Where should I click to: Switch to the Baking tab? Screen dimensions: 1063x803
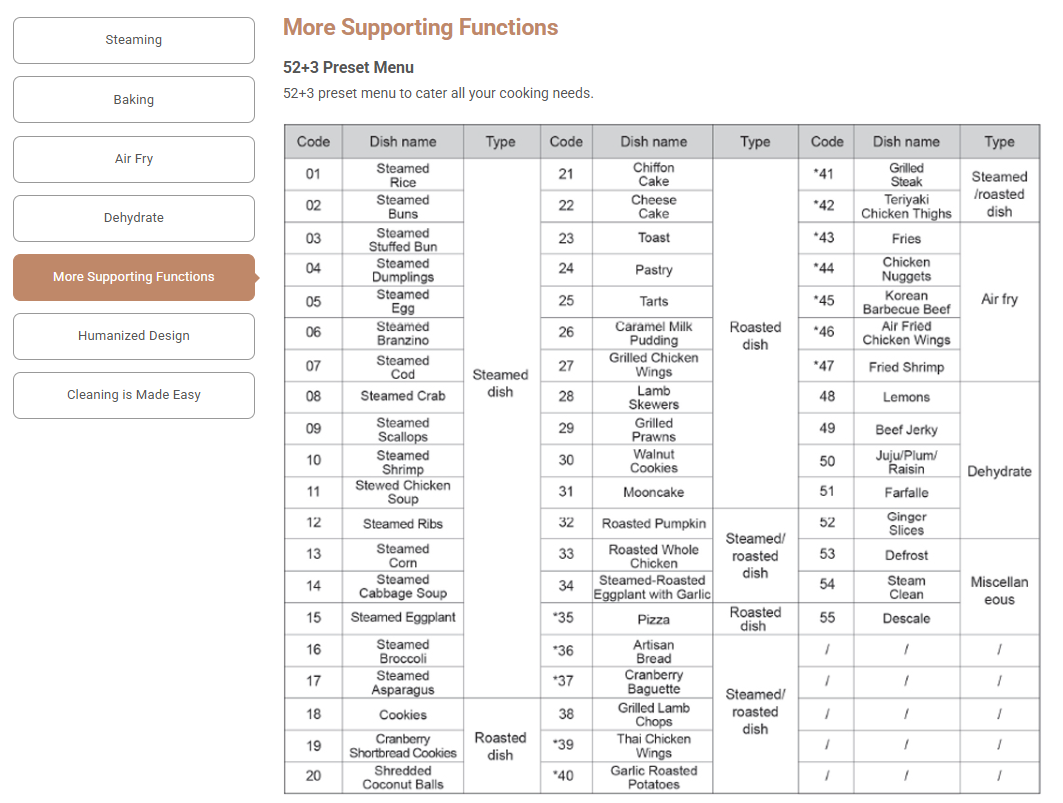pos(134,100)
